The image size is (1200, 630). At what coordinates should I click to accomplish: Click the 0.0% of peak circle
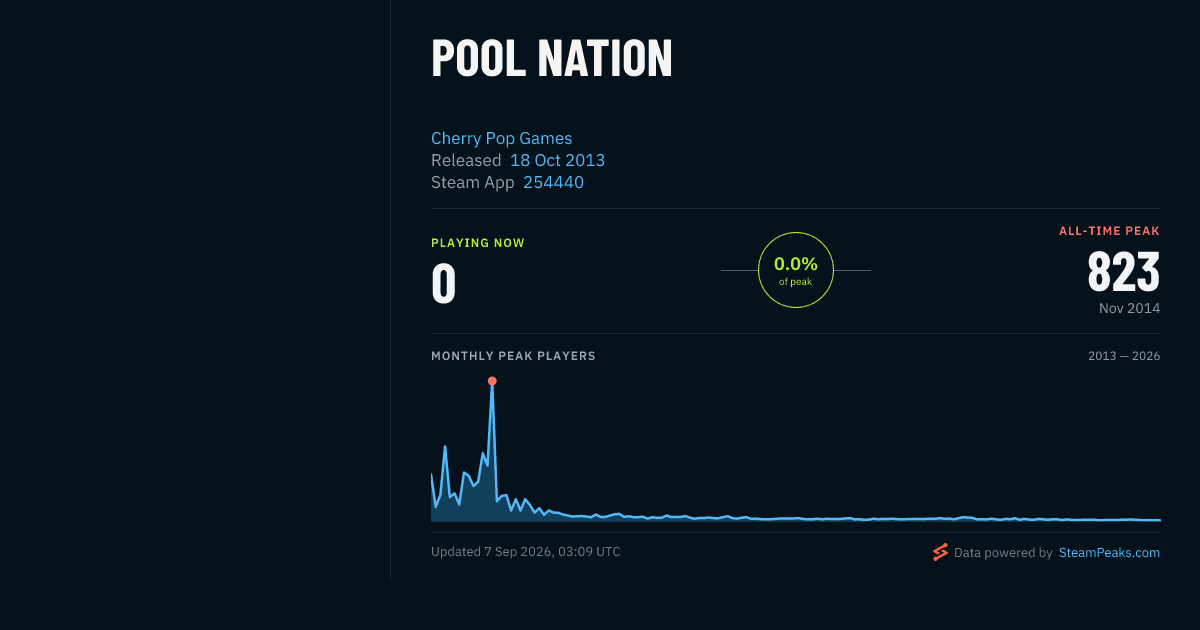(x=796, y=270)
